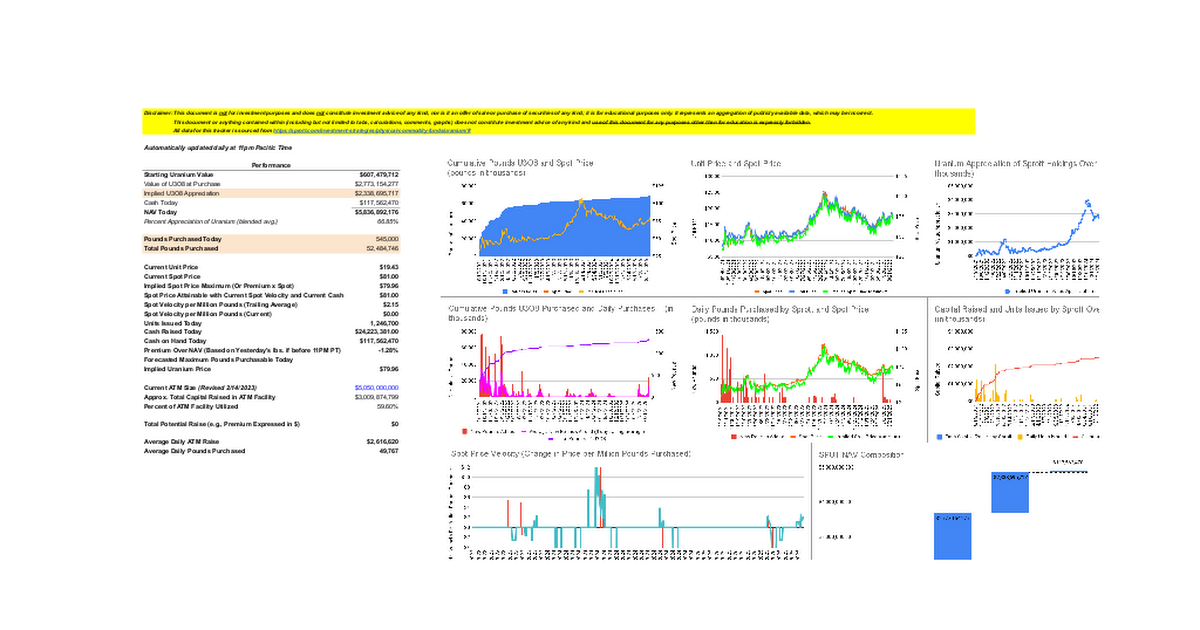Select the blue $5,050,000,000 ATM size value
Viewport: 1200px width, 630px height.
point(377,387)
